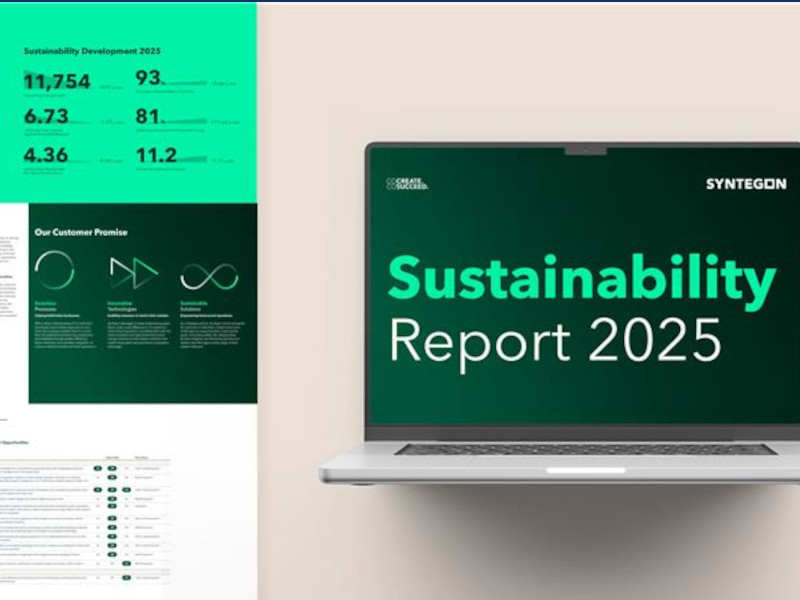Screen dimensions: 800x600
Task: Select the circle icon under Our Customer Promise
Action: pyautogui.click(x=55, y=270)
